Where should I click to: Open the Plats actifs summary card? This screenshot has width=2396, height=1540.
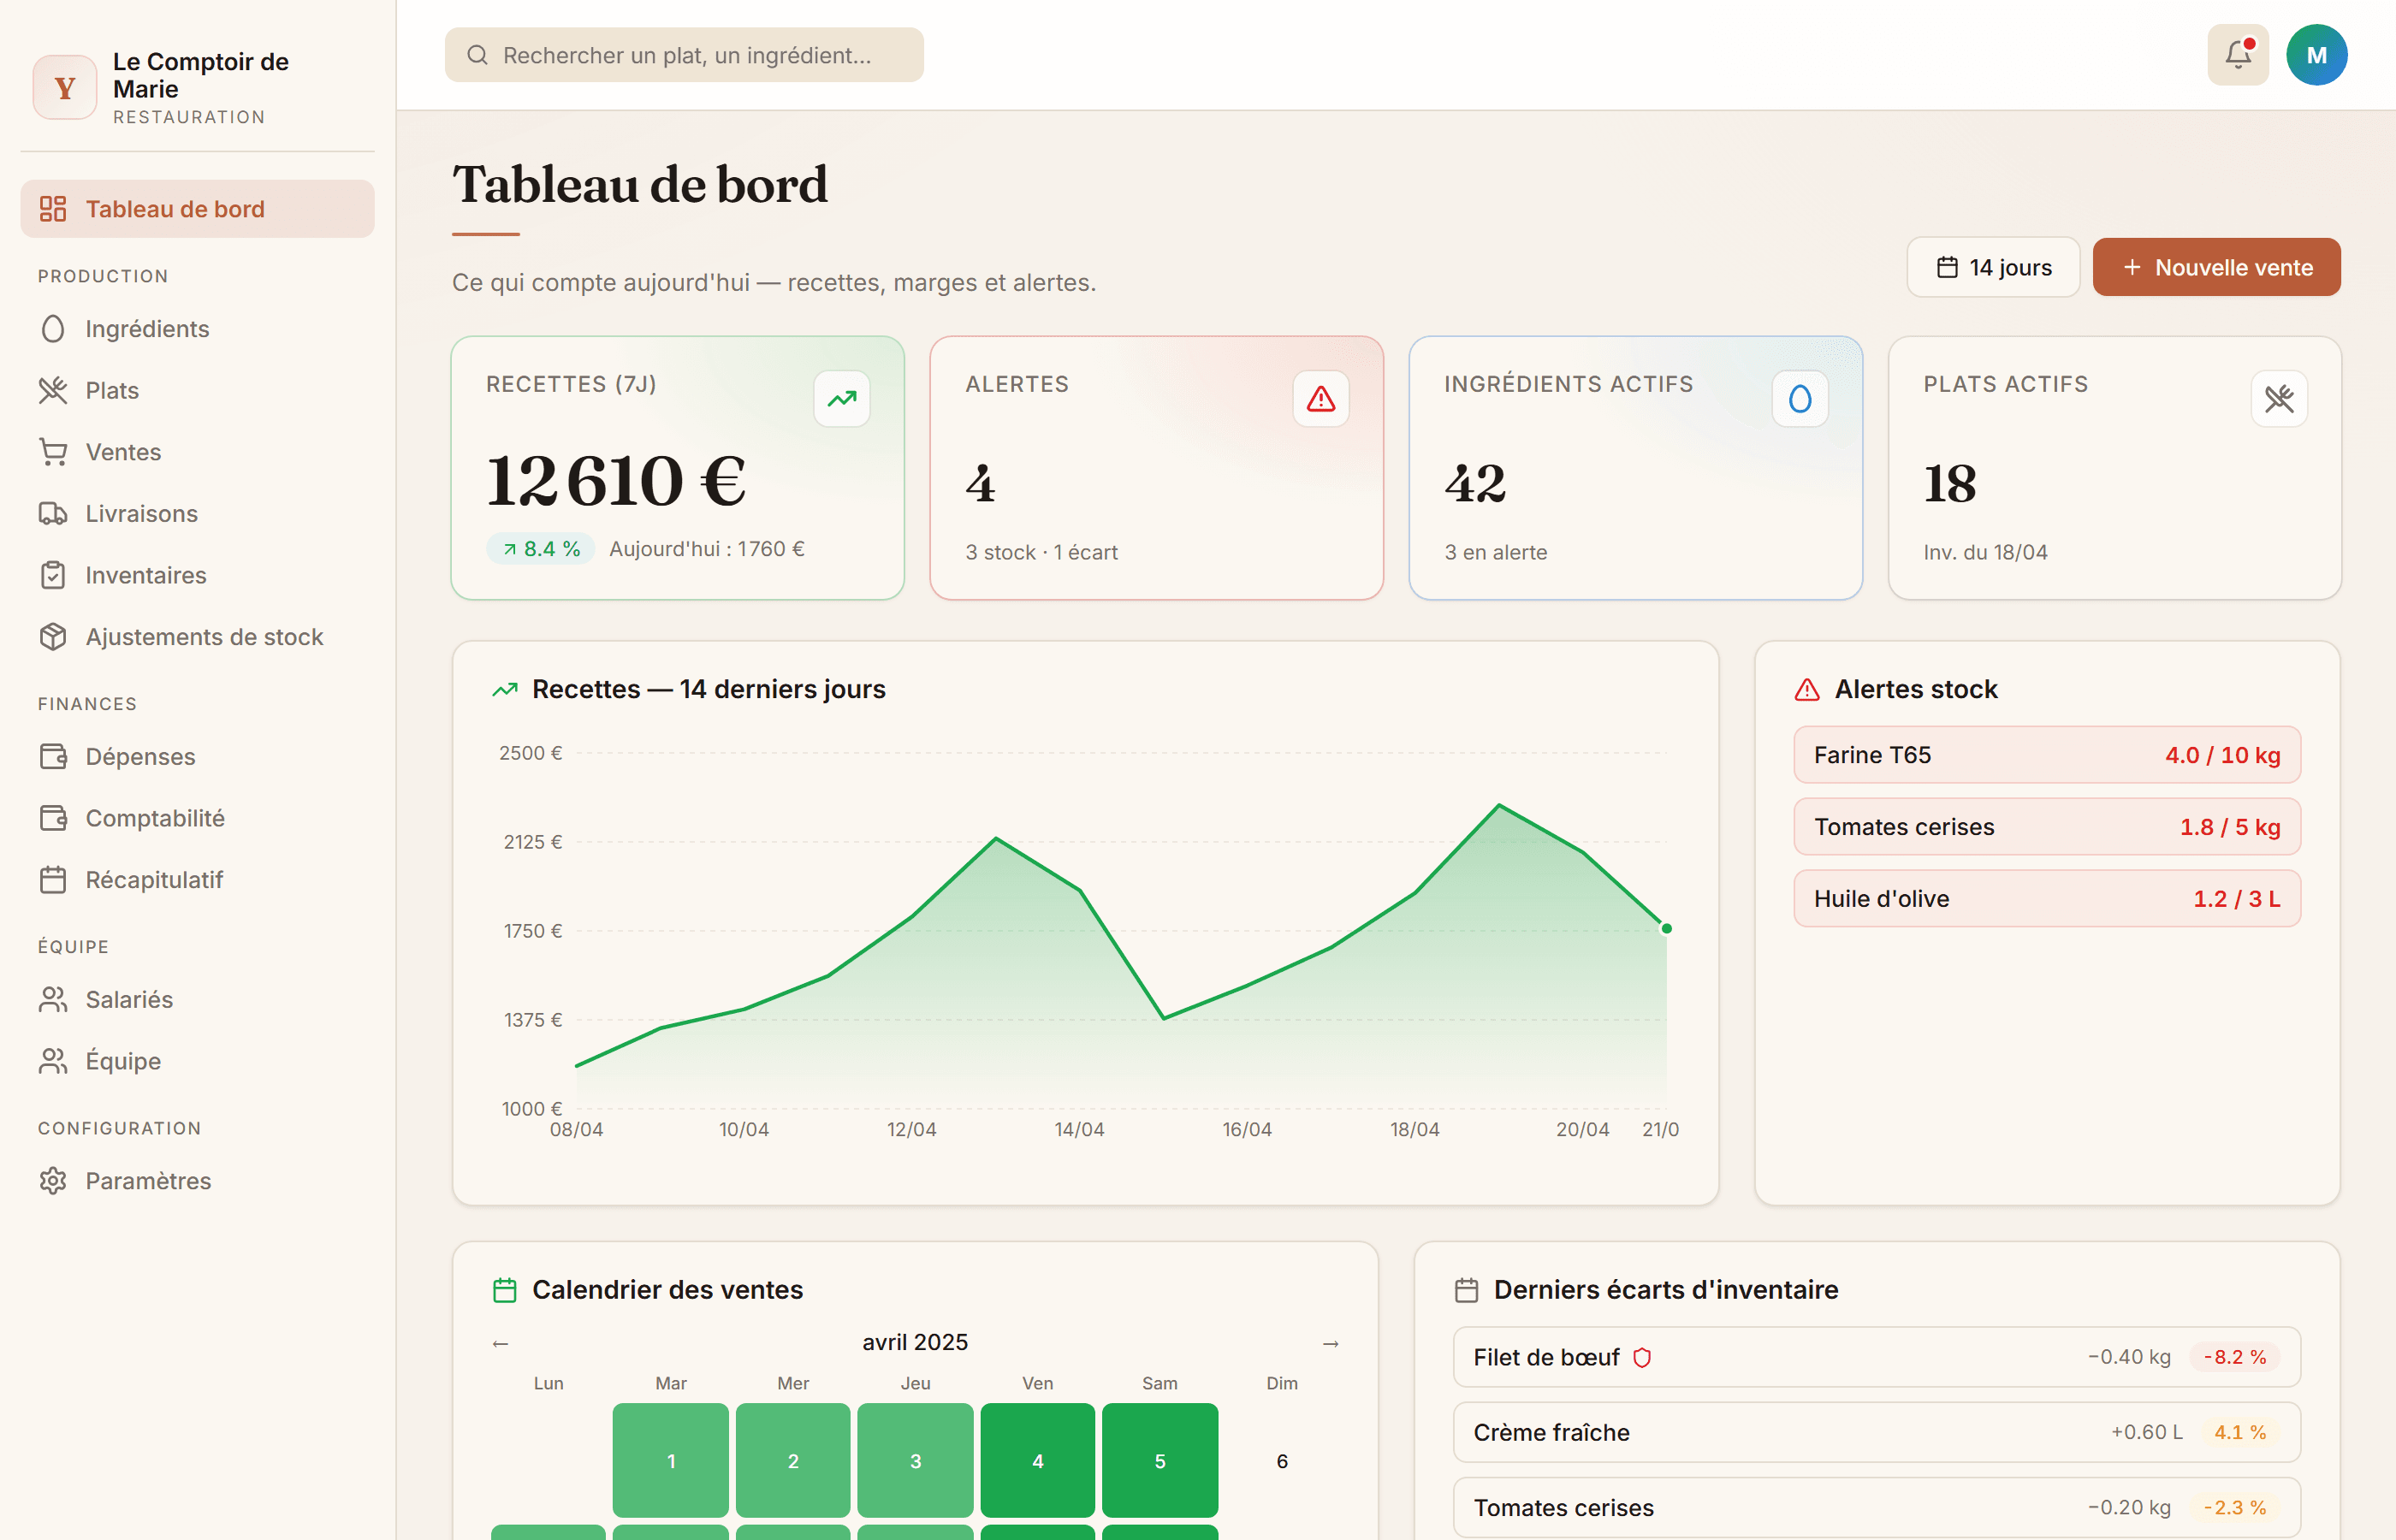(2114, 468)
